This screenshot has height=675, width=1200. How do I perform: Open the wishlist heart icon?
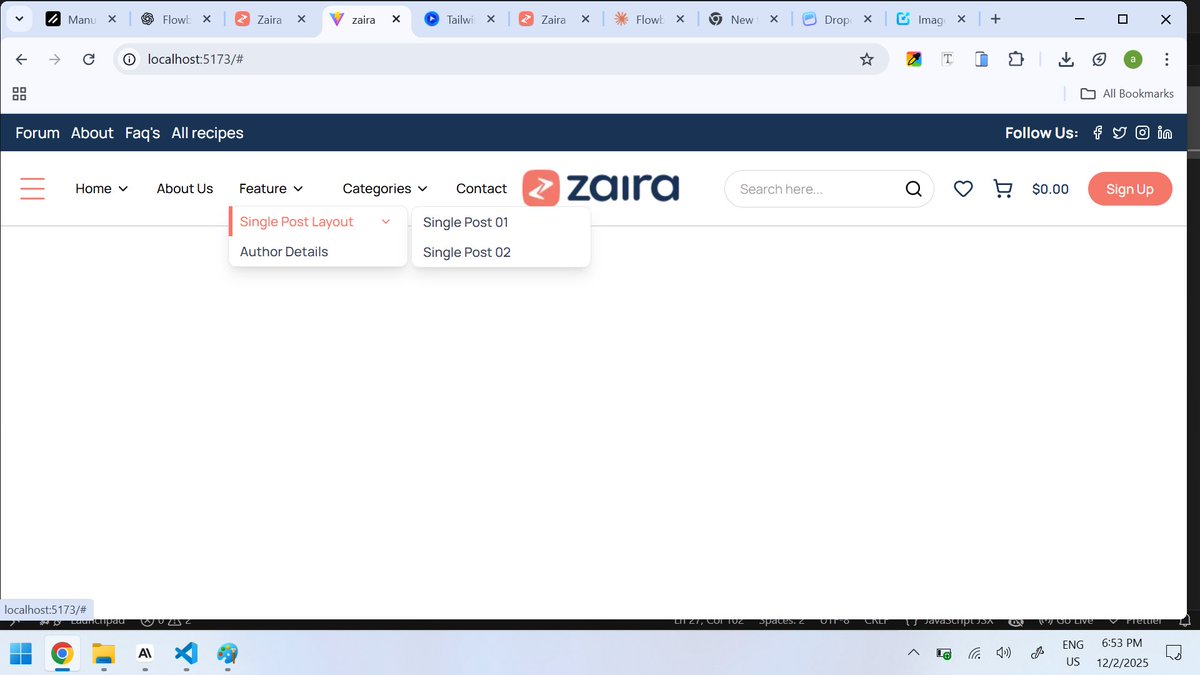[963, 189]
